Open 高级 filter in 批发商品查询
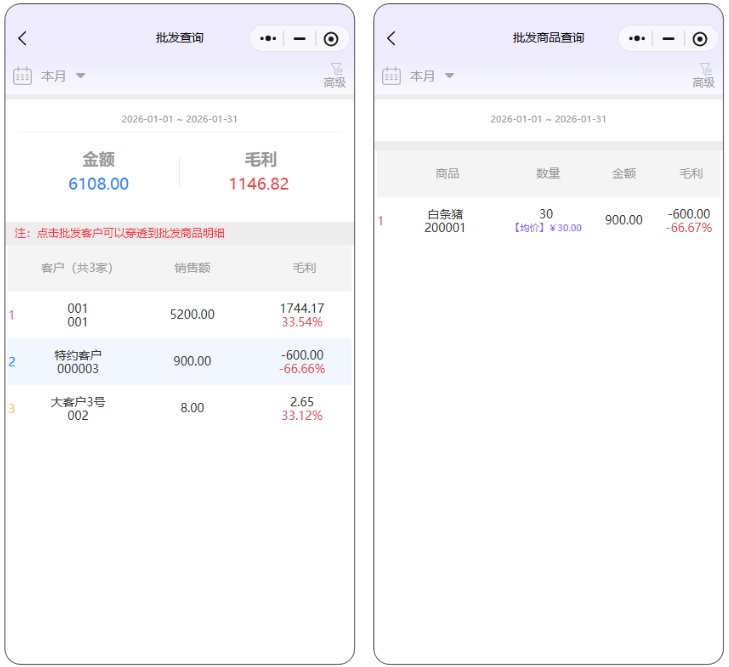Viewport: 729px width, 667px height. click(704, 76)
